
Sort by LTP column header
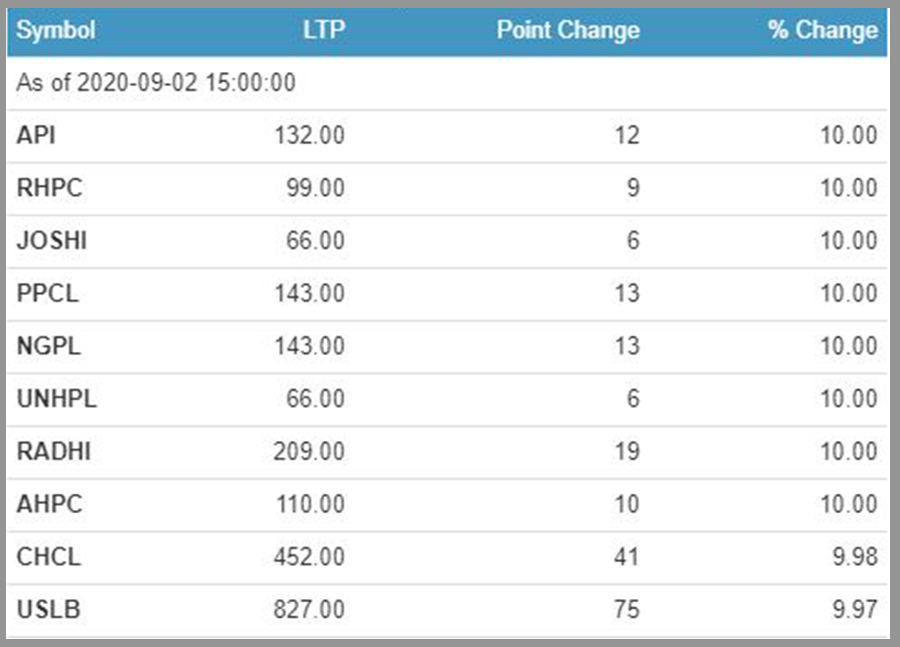point(323,30)
